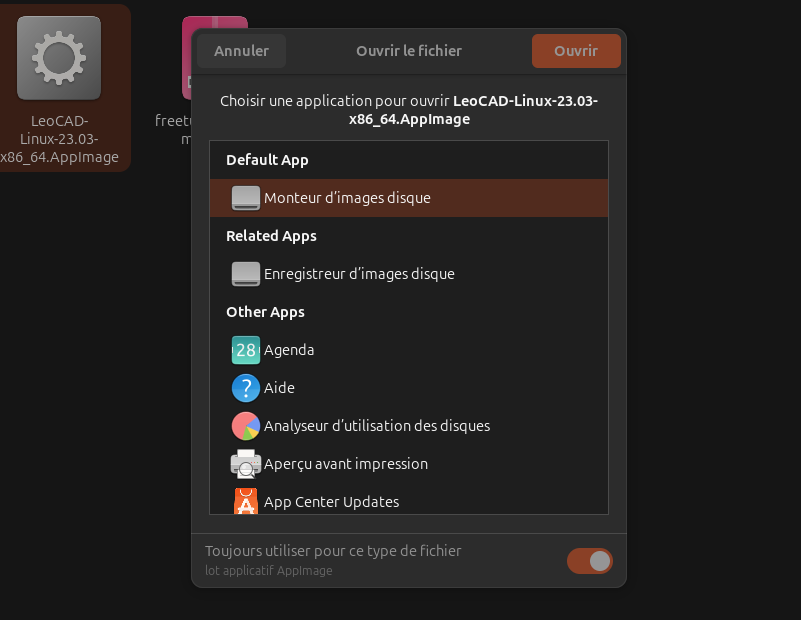Click the Monteur d'images disque drive icon
Viewport: 801px width, 620px height.
click(x=246, y=198)
